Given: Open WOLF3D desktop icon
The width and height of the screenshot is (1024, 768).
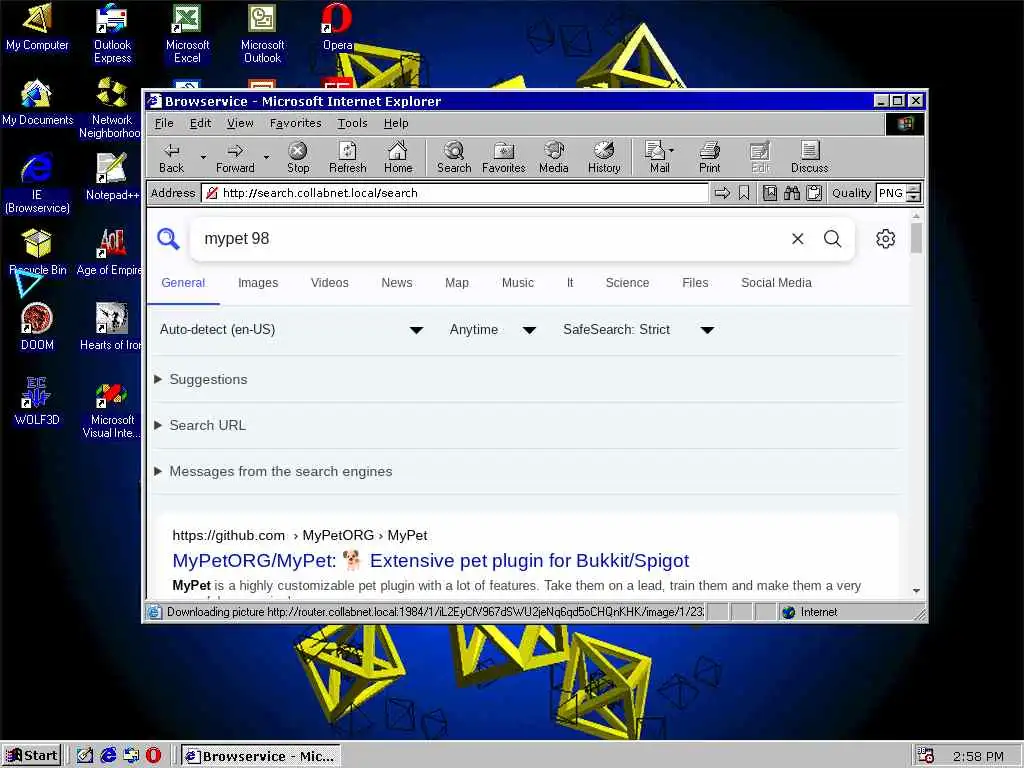Looking at the screenshot, I should 37,403.
